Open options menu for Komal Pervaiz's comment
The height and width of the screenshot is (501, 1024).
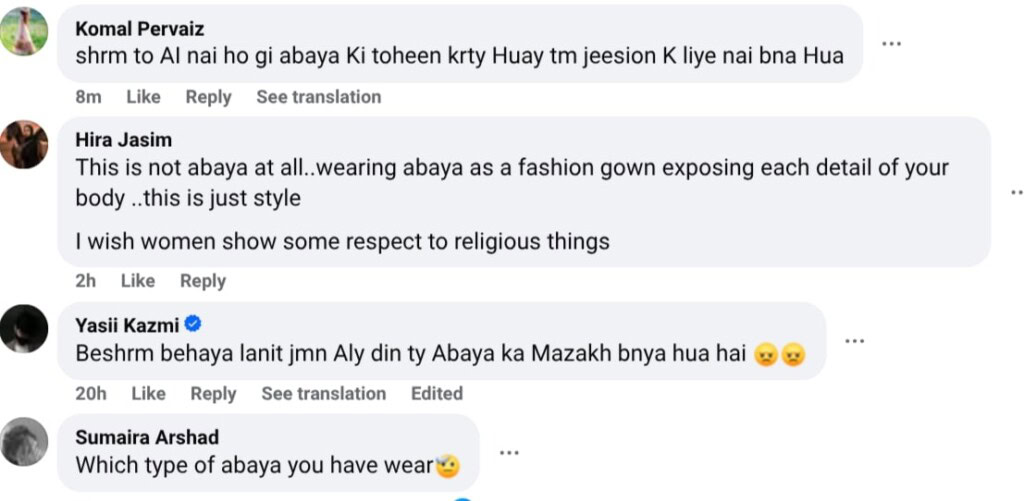coord(891,43)
